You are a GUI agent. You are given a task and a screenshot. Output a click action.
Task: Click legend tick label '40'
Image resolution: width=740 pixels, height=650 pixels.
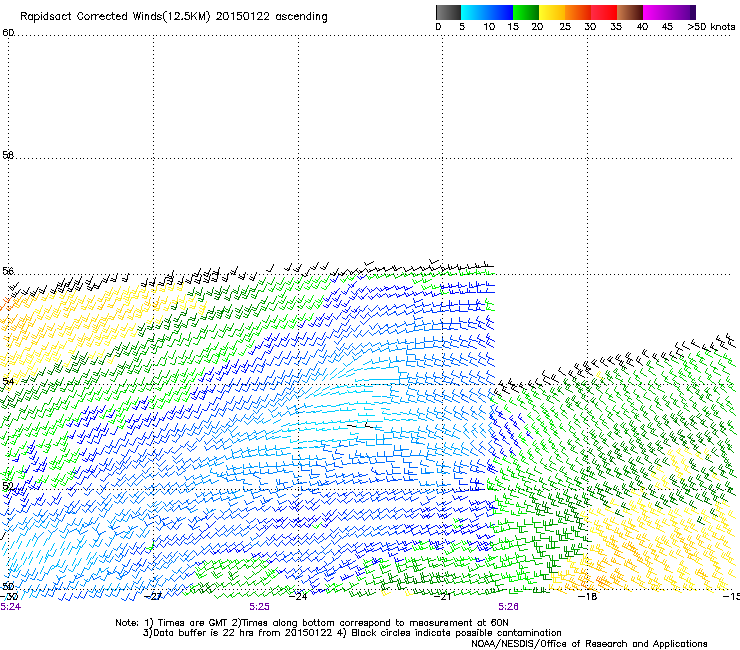[x=642, y=27]
